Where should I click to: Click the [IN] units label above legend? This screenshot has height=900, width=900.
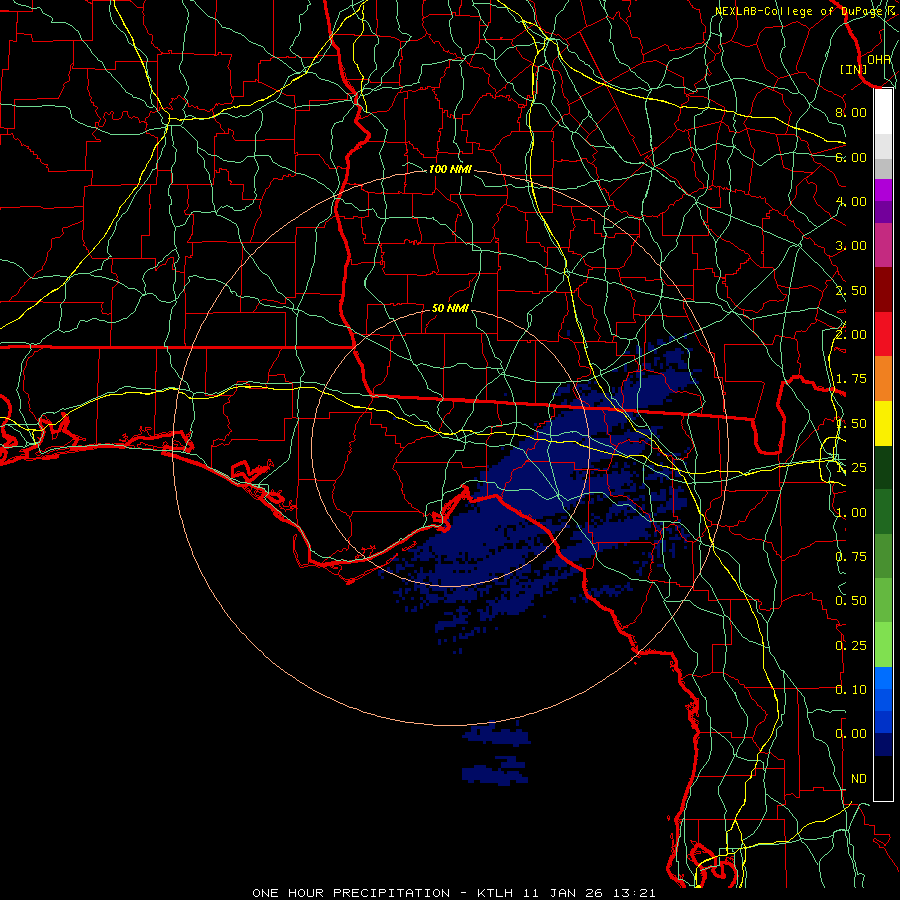point(853,69)
